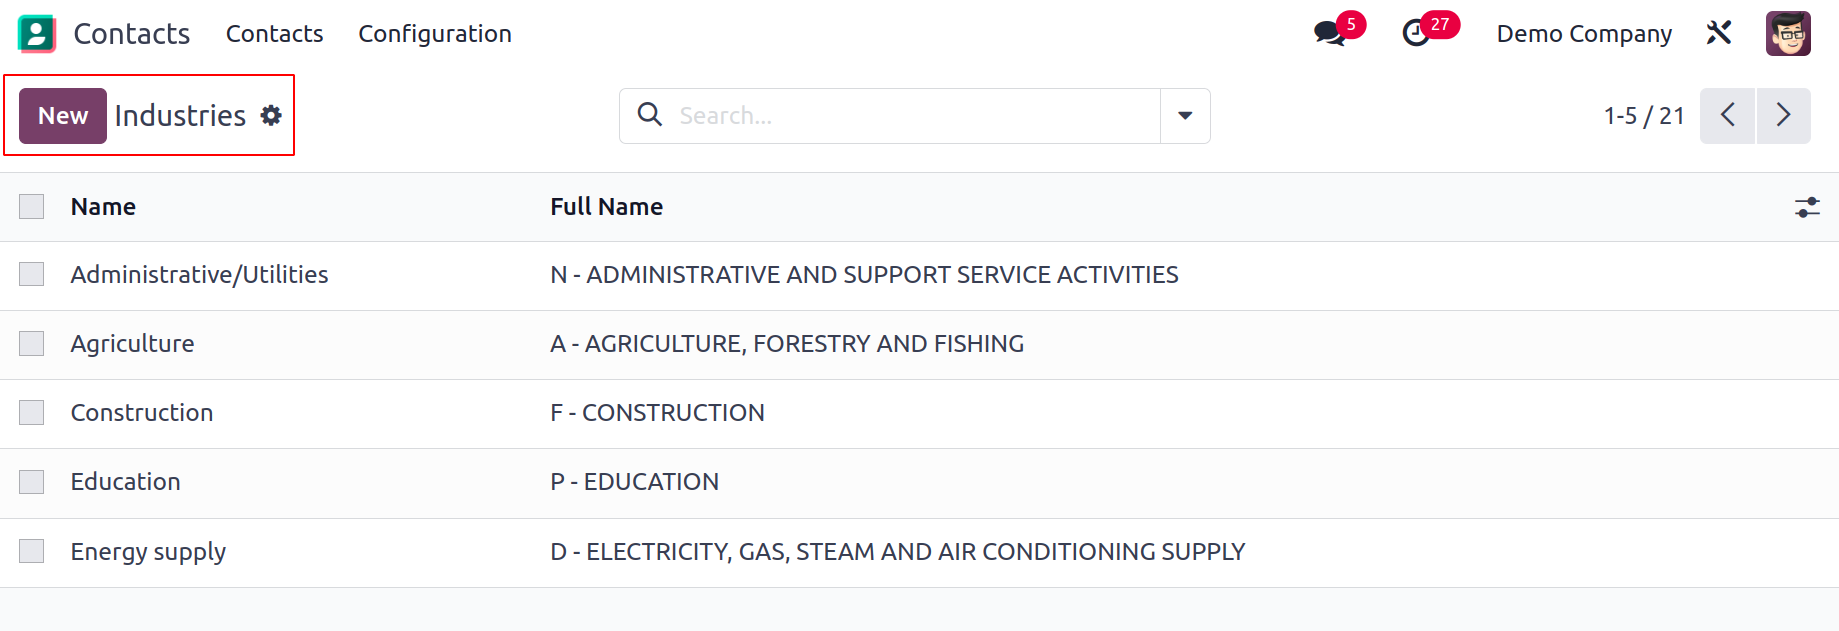Image resolution: width=1839 pixels, height=631 pixels.
Task: Open the Contacts menu item
Action: (274, 34)
